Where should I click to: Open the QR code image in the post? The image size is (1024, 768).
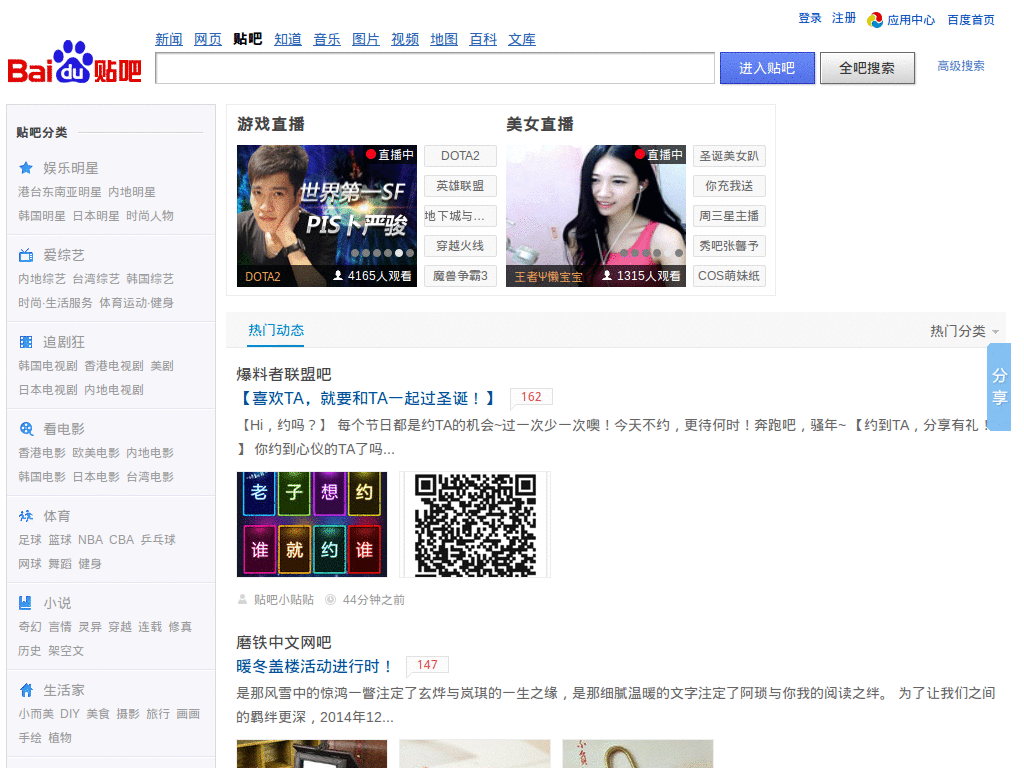[475, 524]
